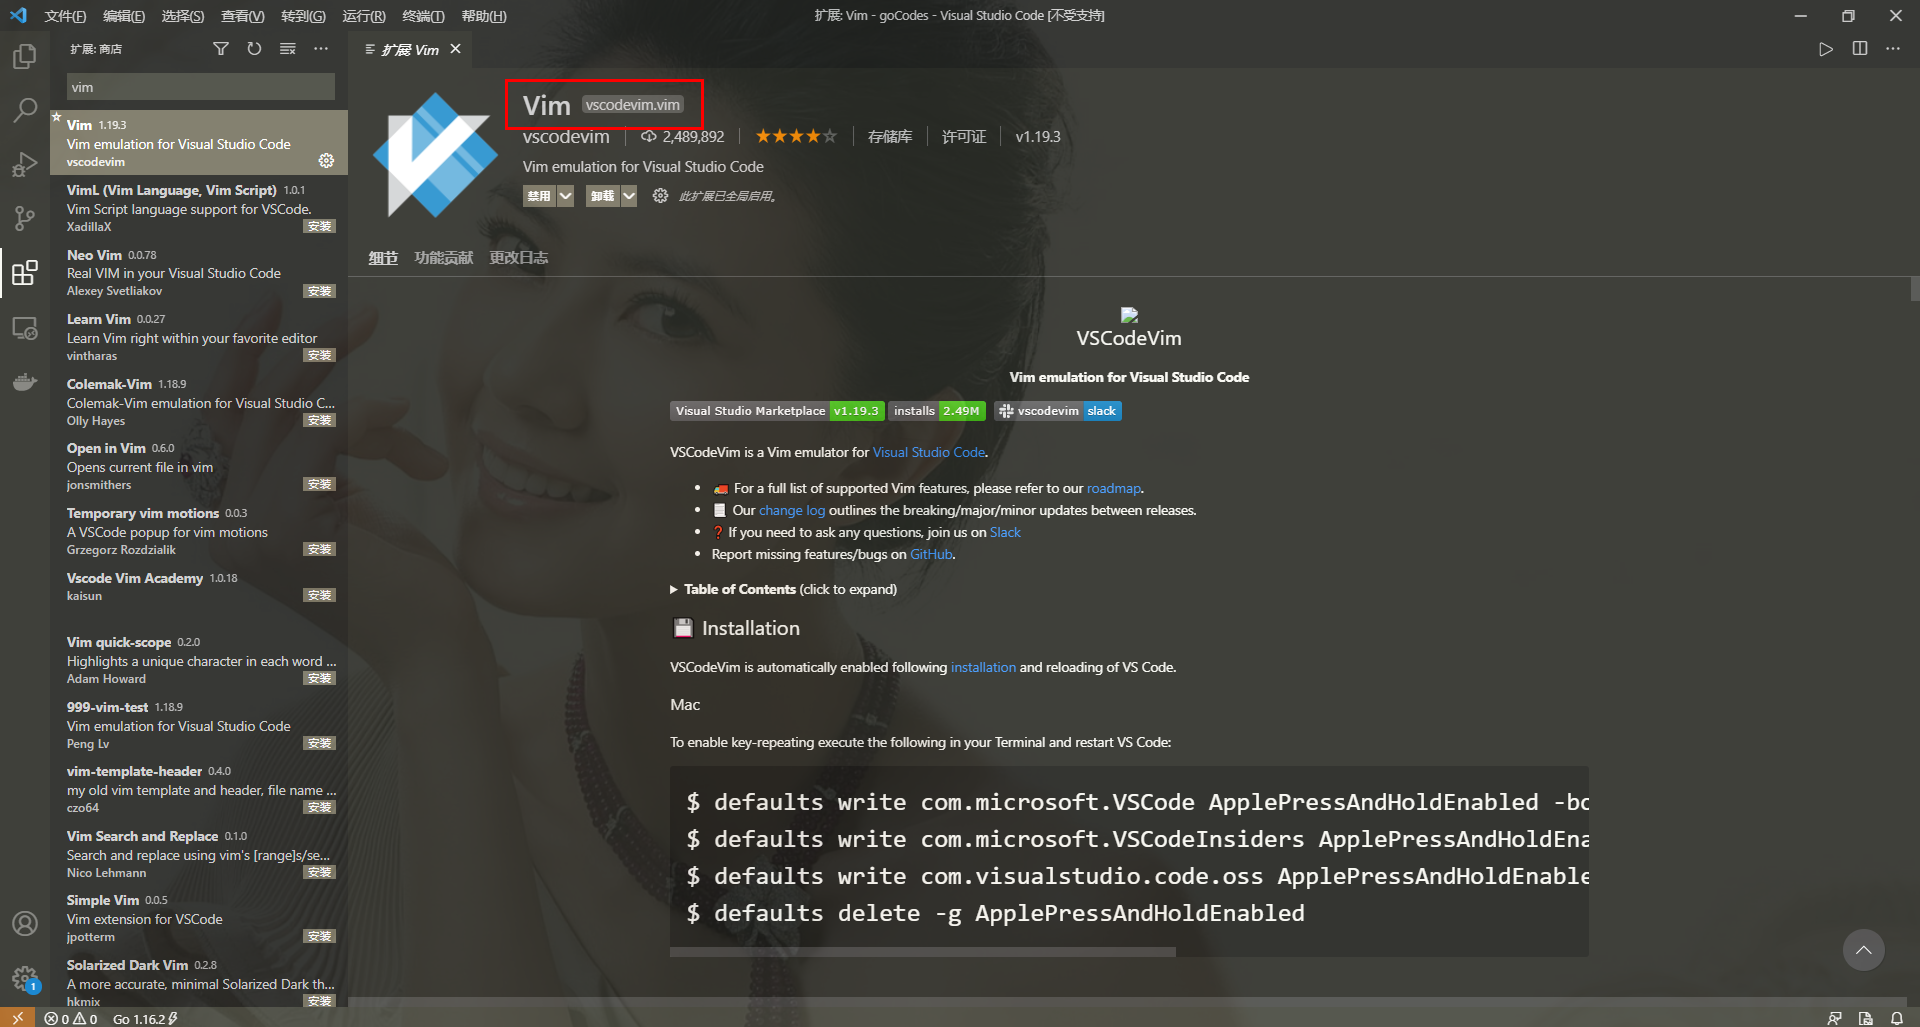Install the VimL extension

point(320,226)
